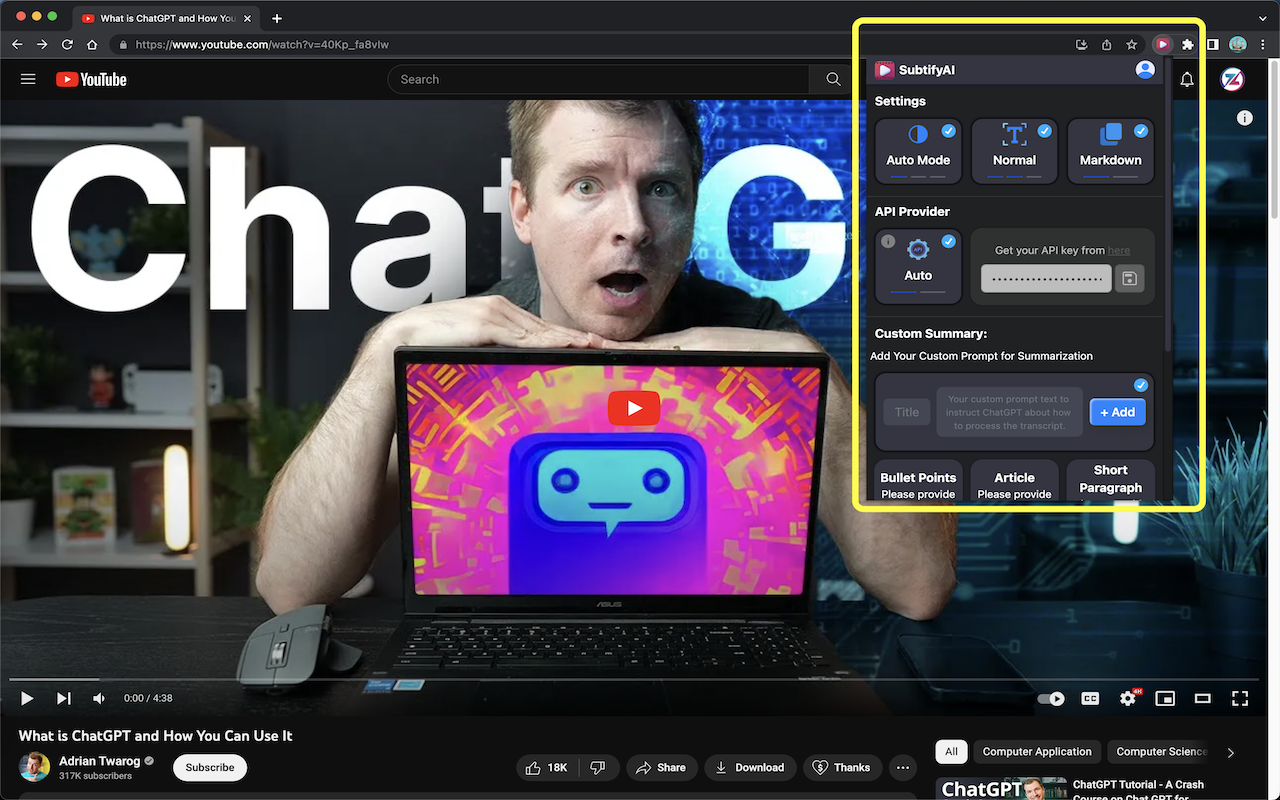Bookmark this page with the star icon
Viewport: 1280px width, 800px height.
click(x=1132, y=44)
